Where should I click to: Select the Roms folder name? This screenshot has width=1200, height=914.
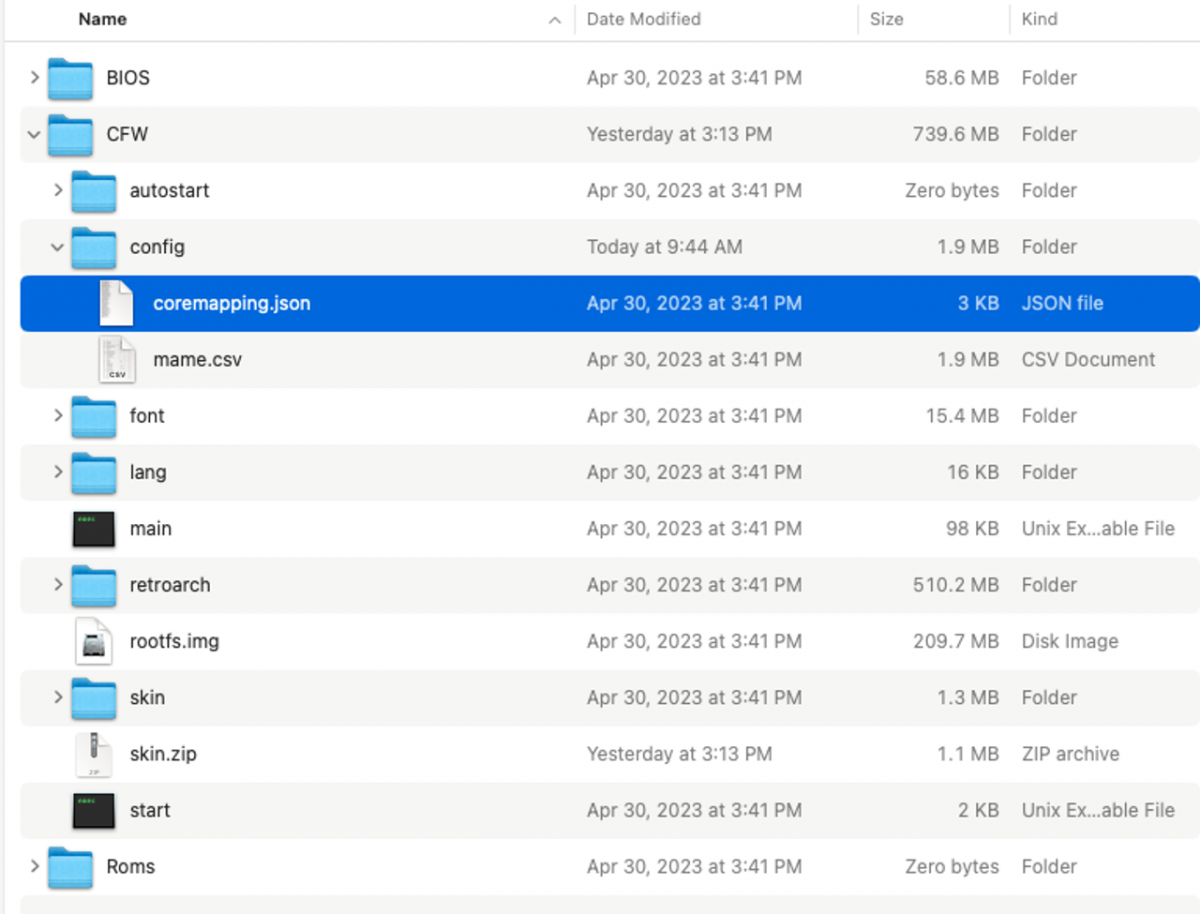tap(131, 866)
